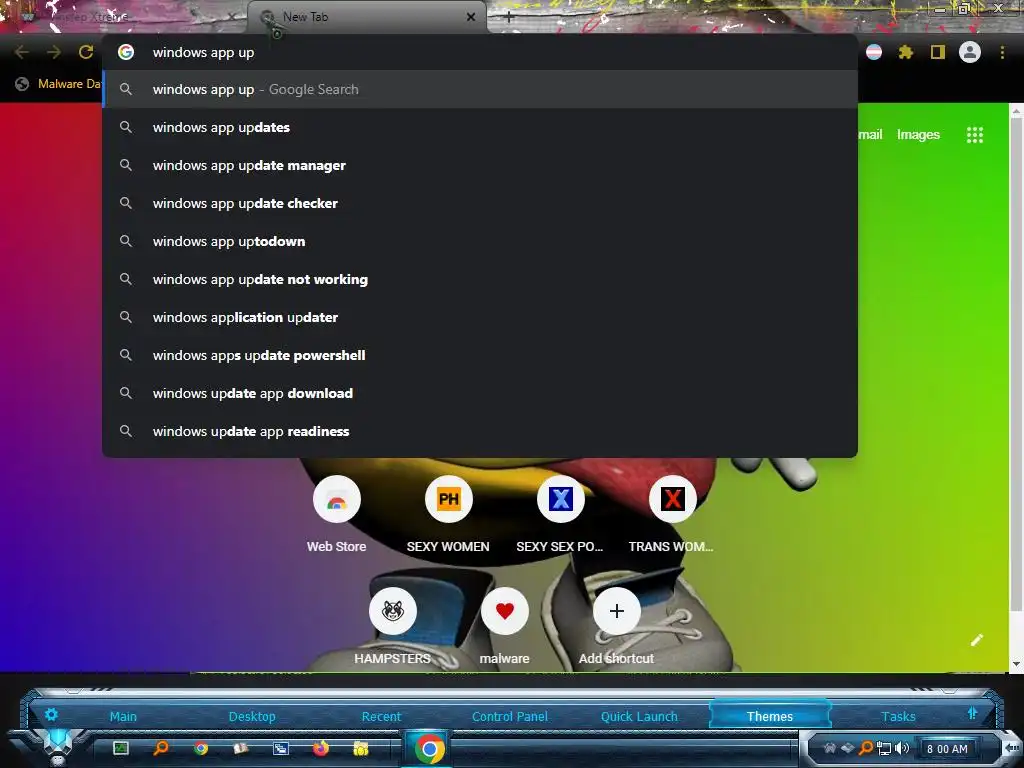Image resolution: width=1024 pixels, height=768 pixels.
Task: Open the Chrome profile avatar
Action: pos(970,52)
